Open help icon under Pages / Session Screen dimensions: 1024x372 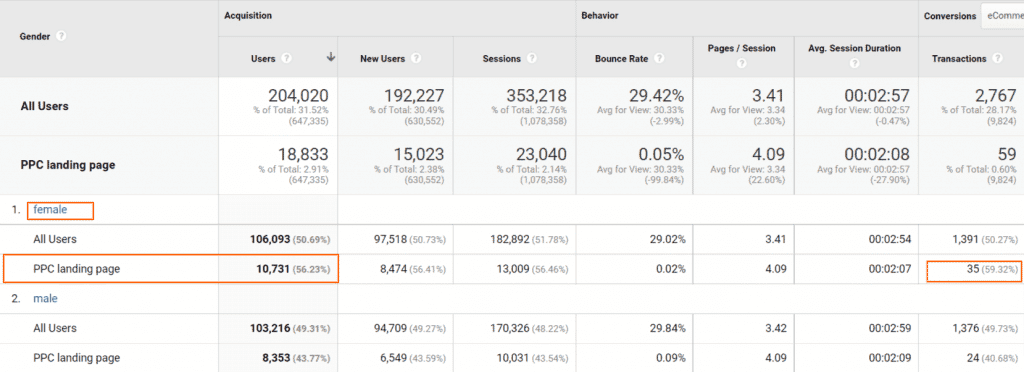click(x=741, y=64)
